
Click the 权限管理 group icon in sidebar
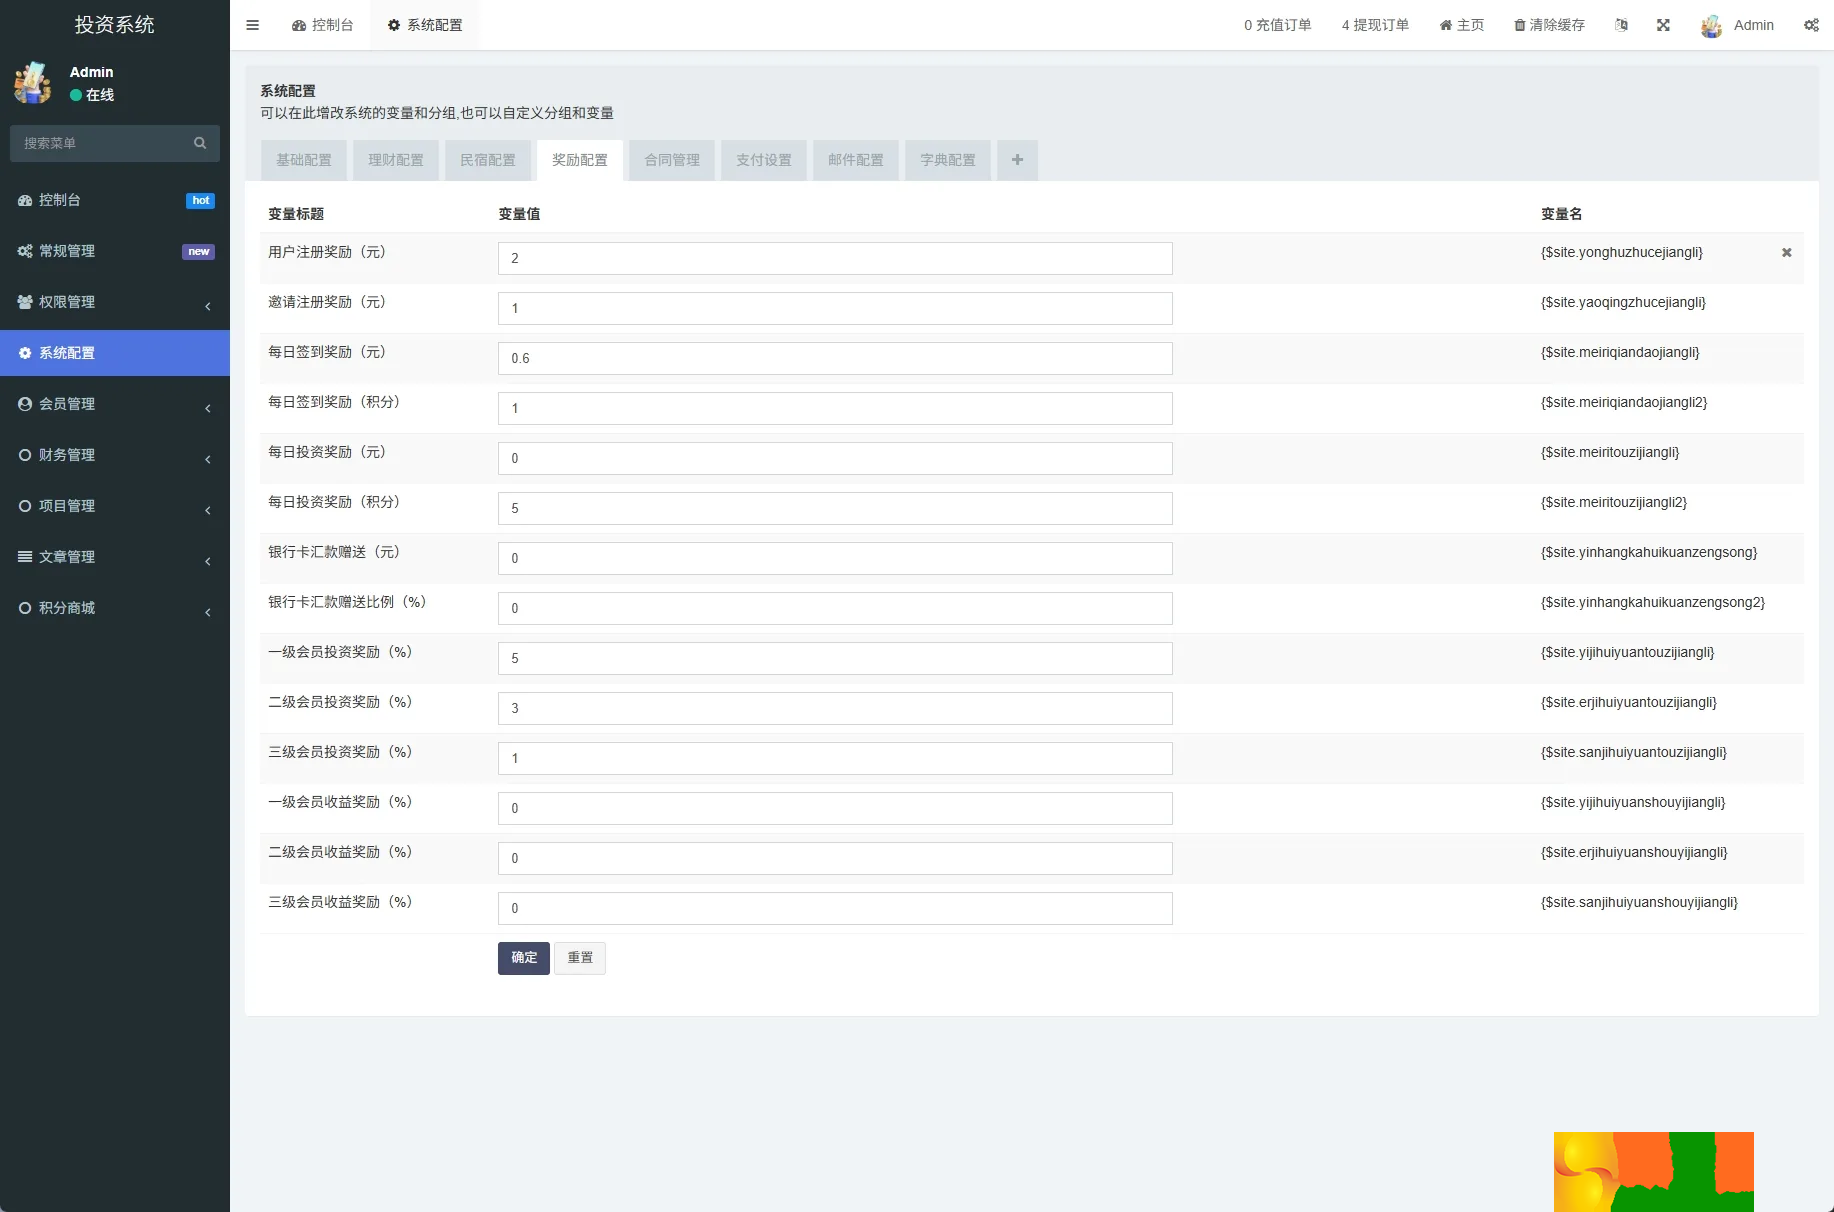click(x=25, y=302)
